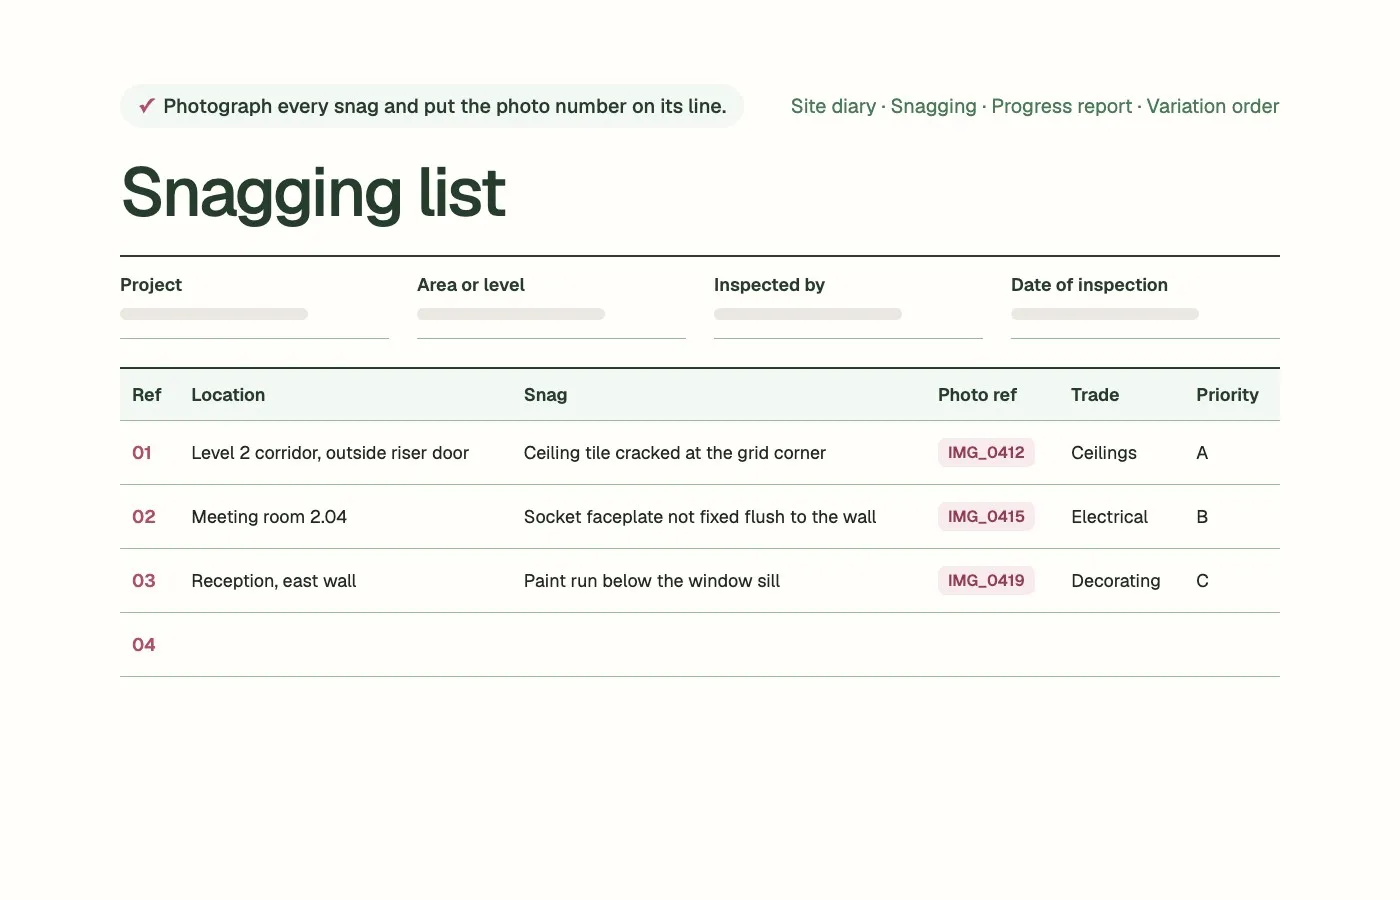Click 'Socket faceplate not fixed flush to the wall'
This screenshot has height=900, width=1400.
(700, 517)
